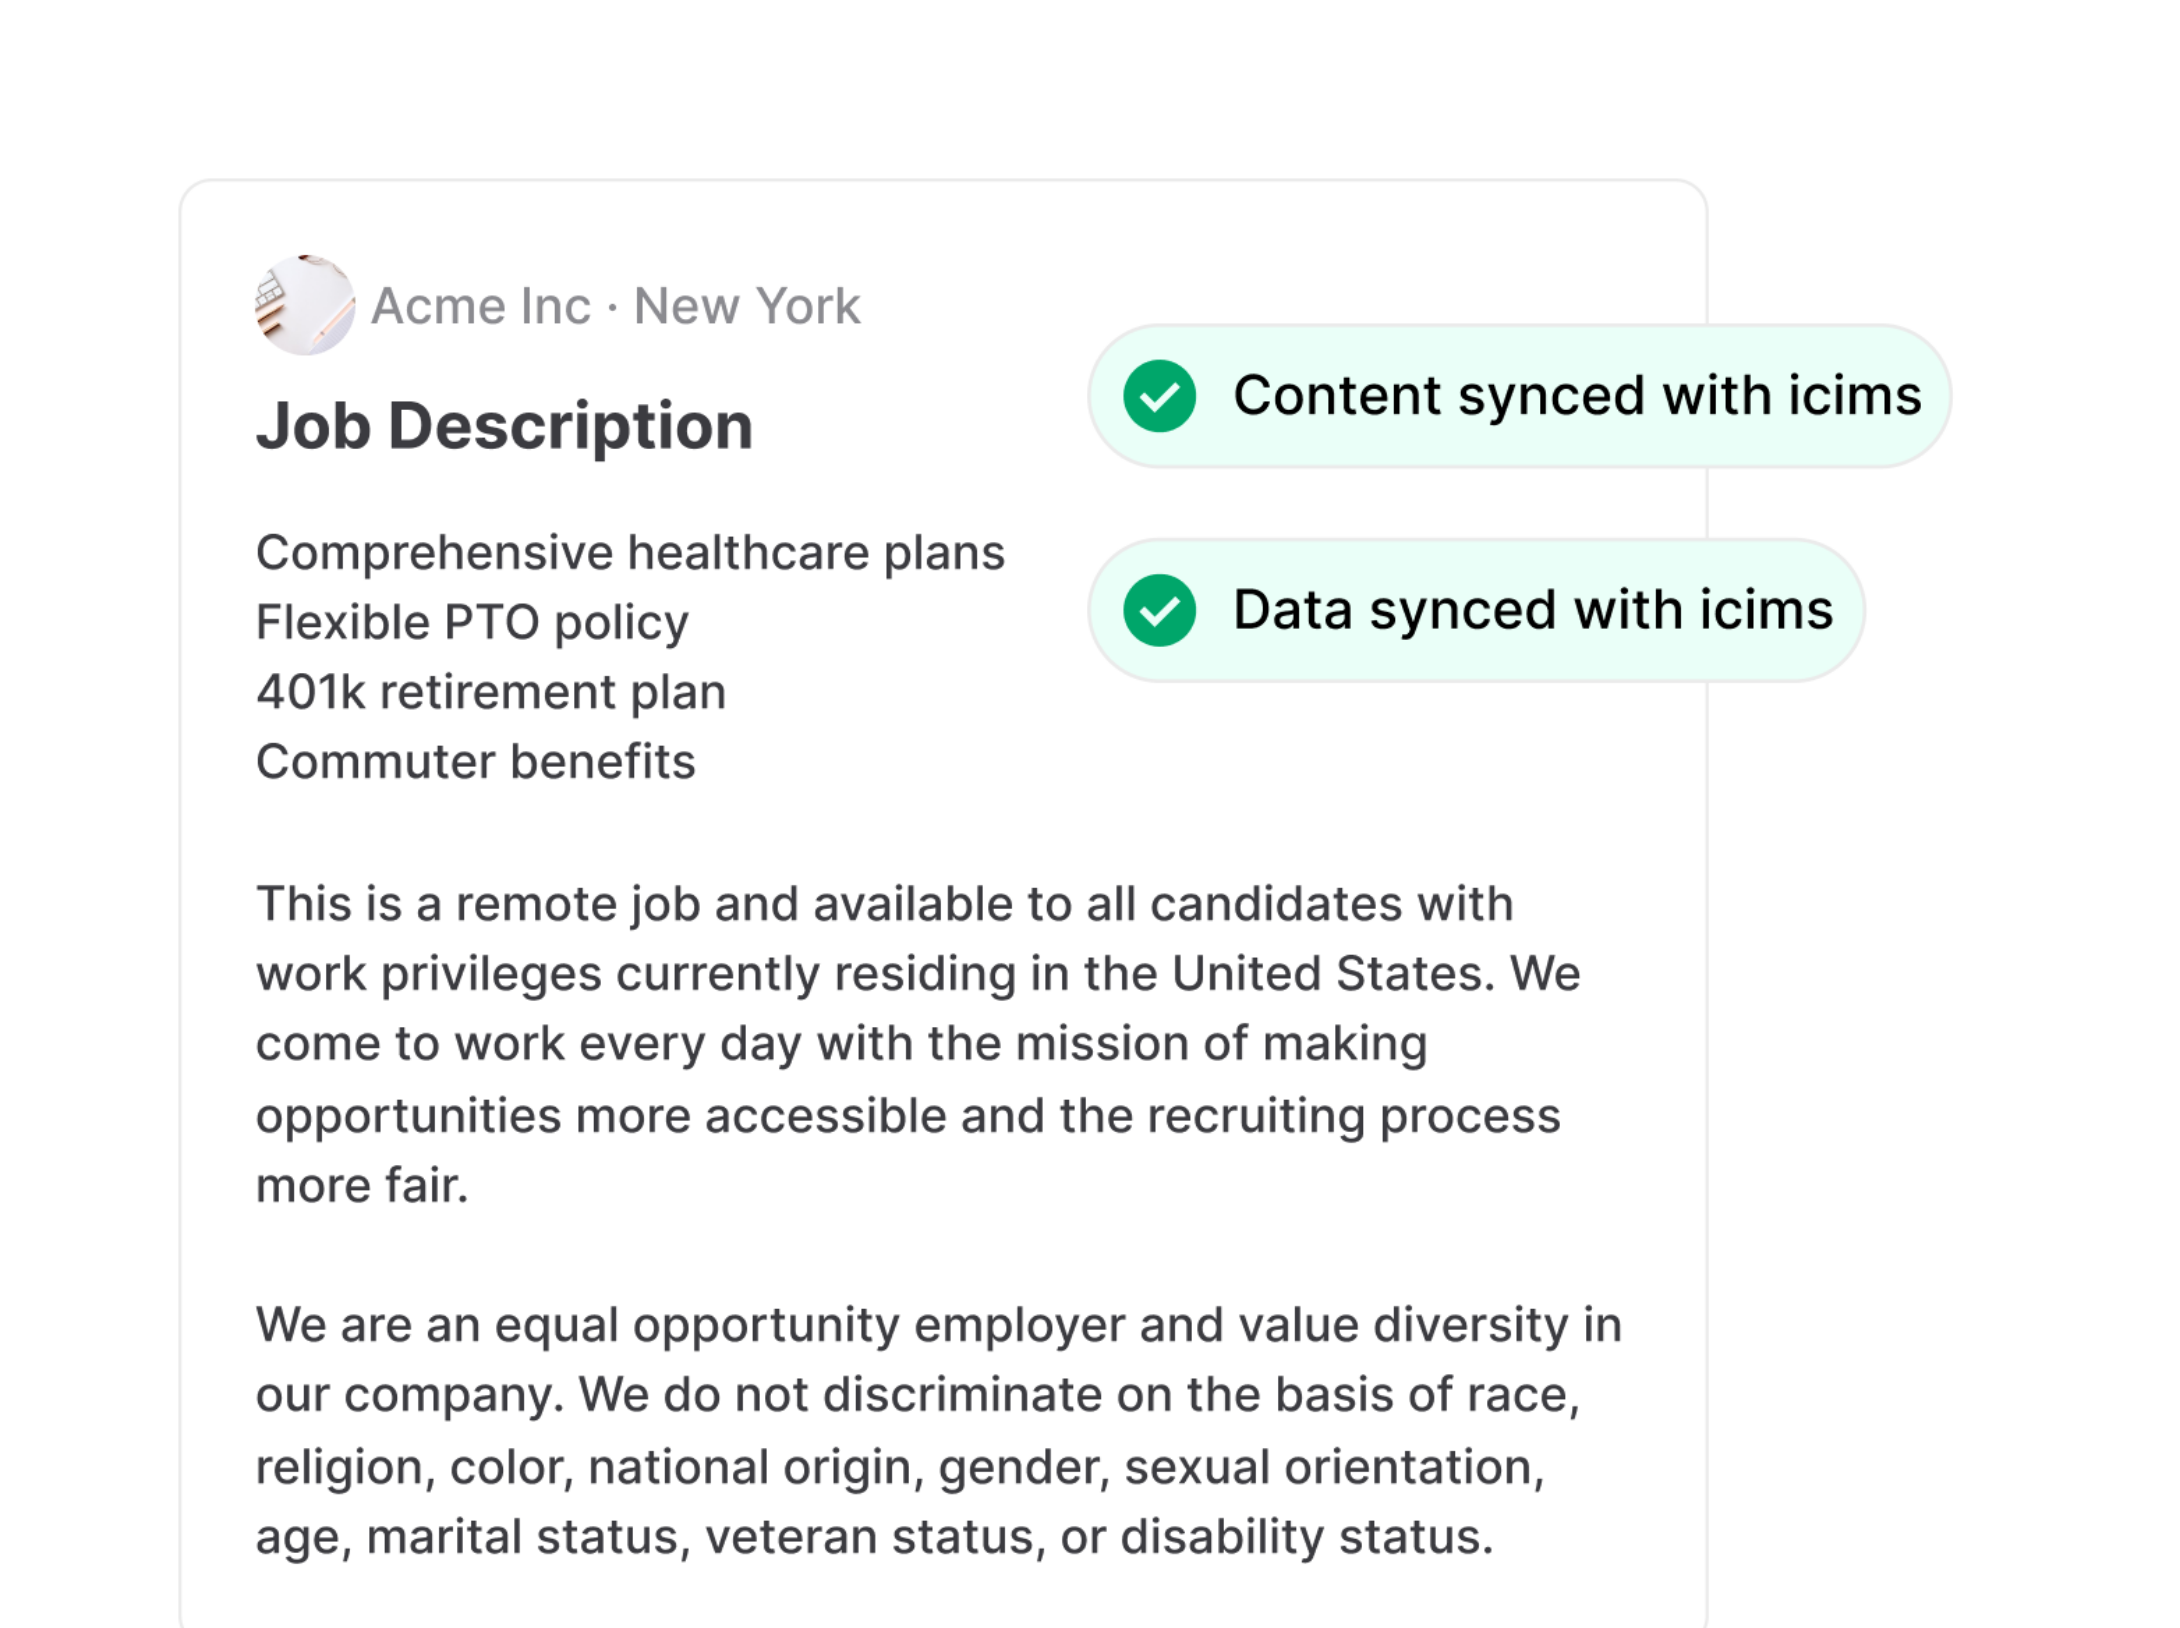Click the Acme Inc · New York label
Screen dimensions: 2180x1628
[x=614, y=306]
